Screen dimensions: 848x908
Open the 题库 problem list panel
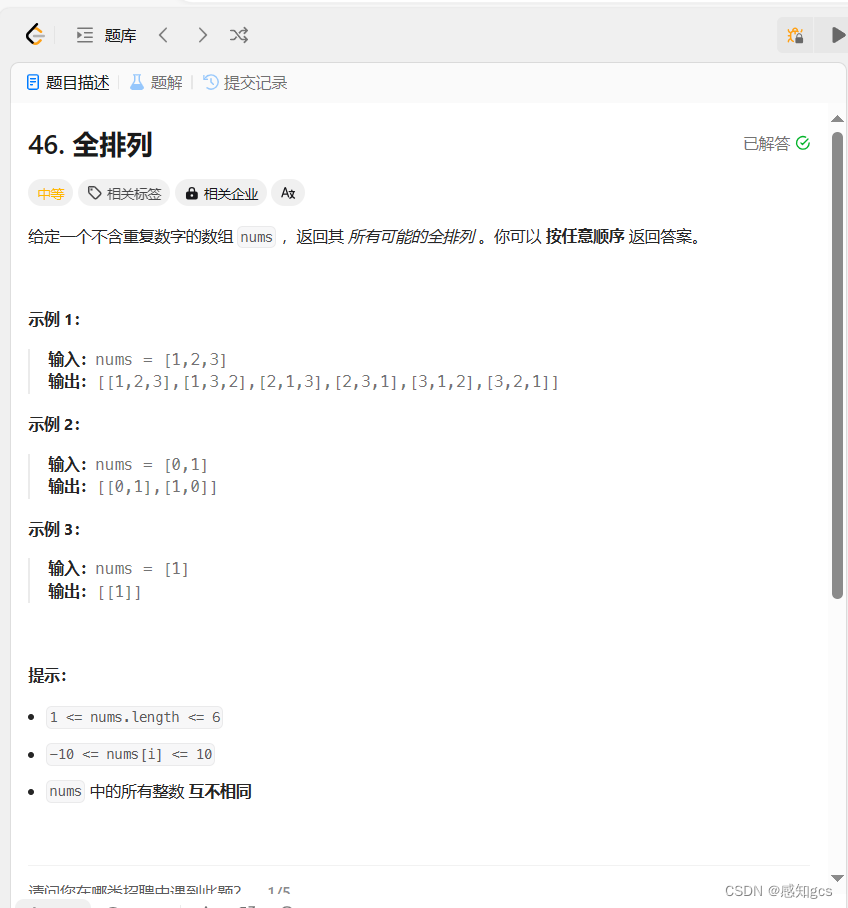coord(107,35)
